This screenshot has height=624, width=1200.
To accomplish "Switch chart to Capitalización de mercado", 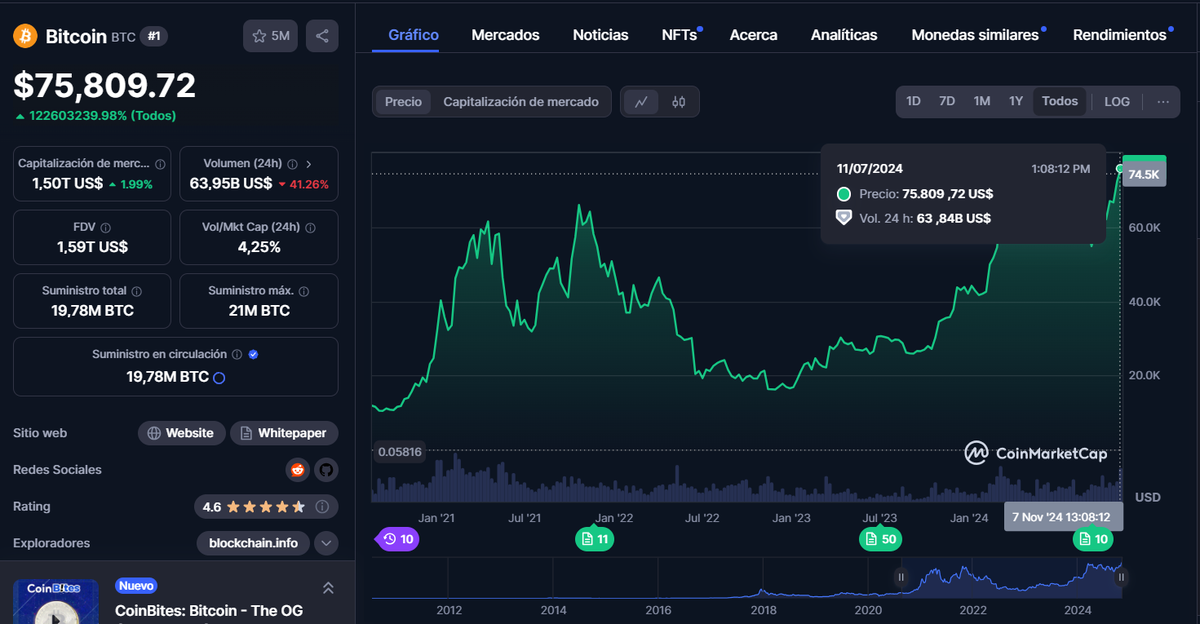I will coord(521,102).
